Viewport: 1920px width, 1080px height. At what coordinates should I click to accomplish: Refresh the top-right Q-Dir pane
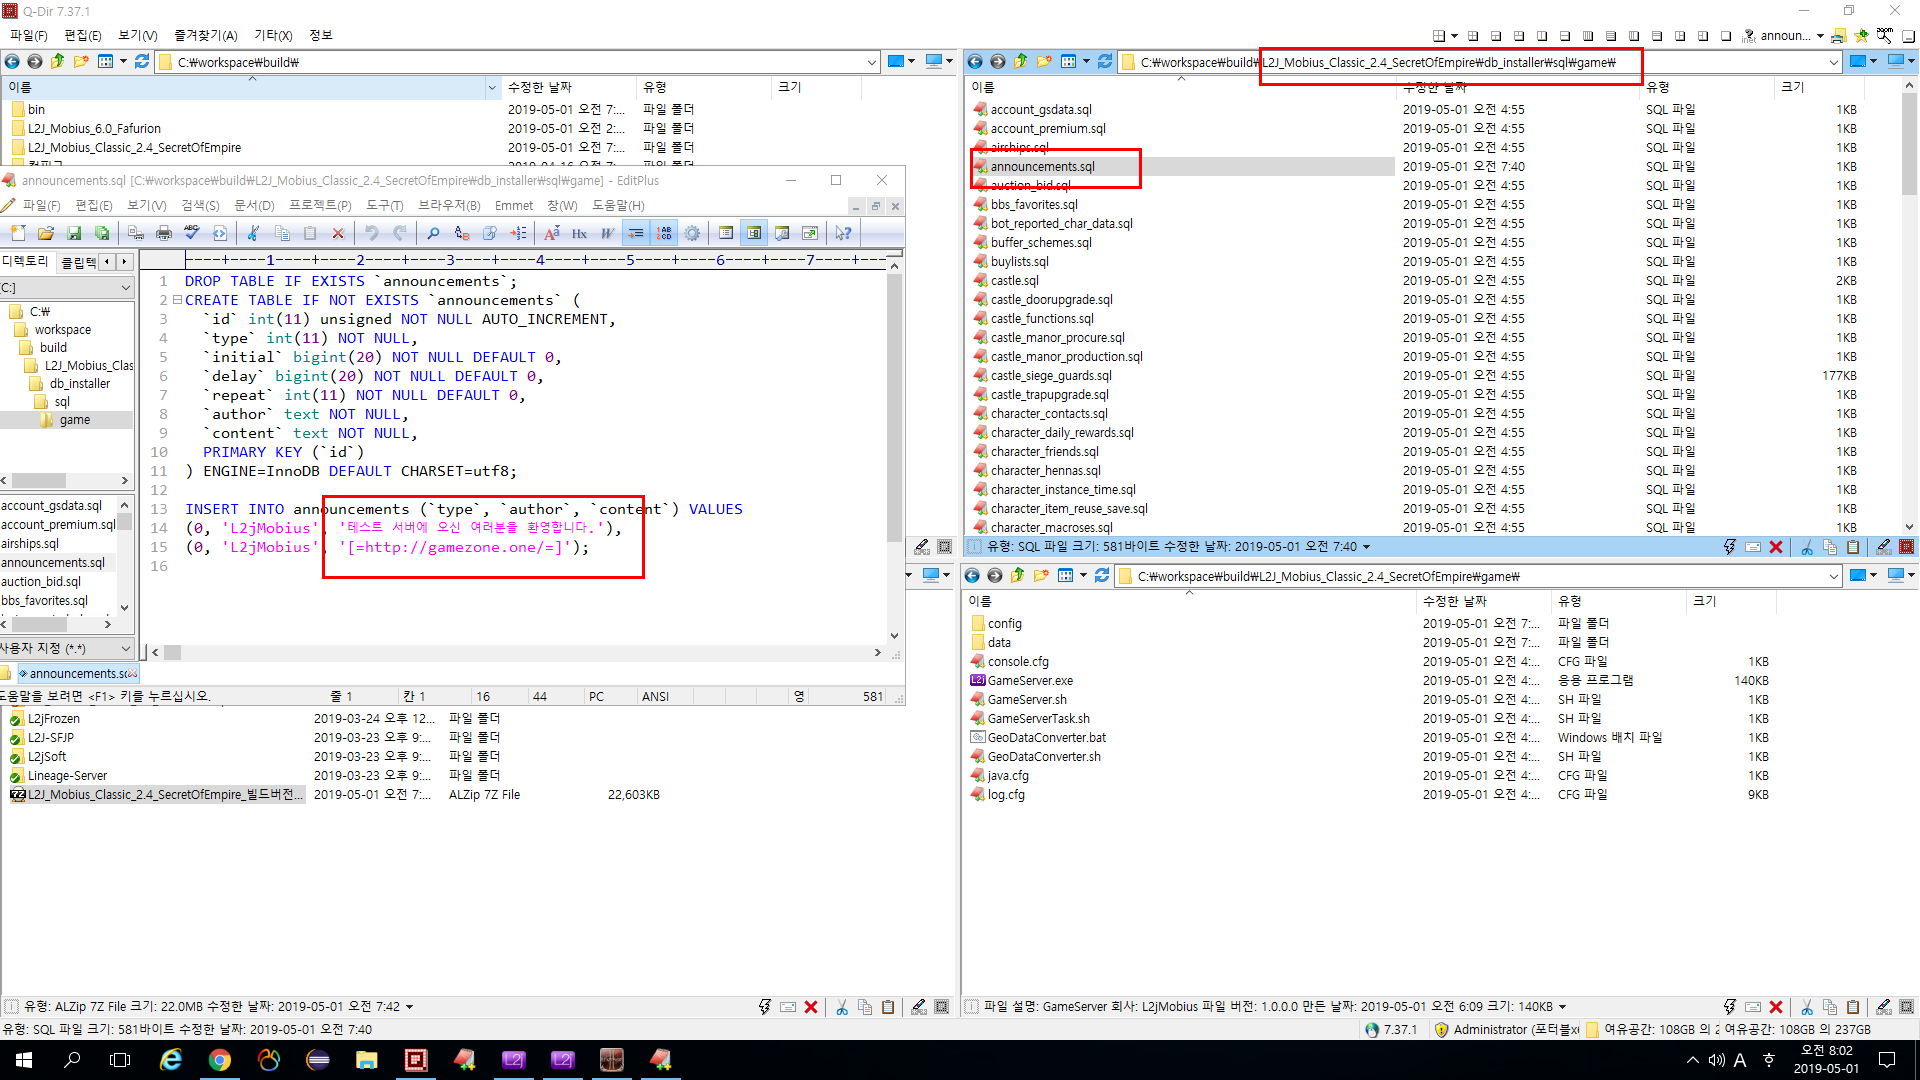(x=1105, y=62)
